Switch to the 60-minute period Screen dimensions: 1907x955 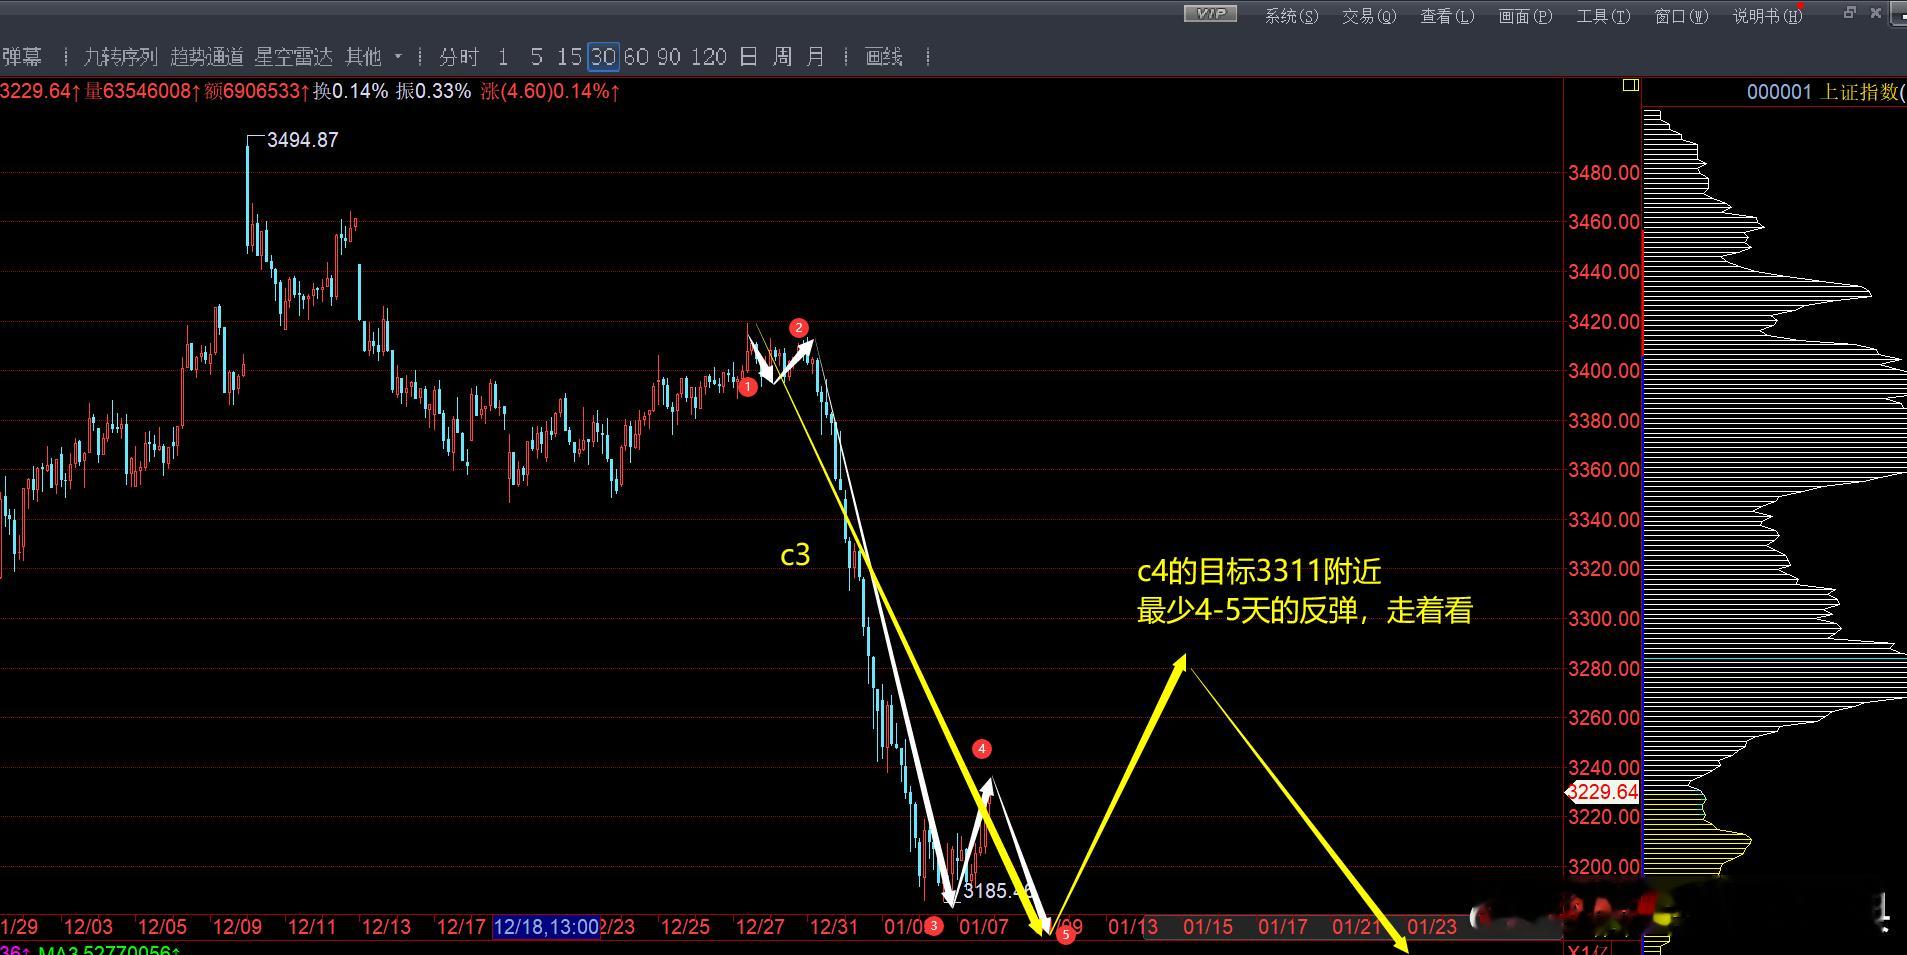[x=636, y=57]
